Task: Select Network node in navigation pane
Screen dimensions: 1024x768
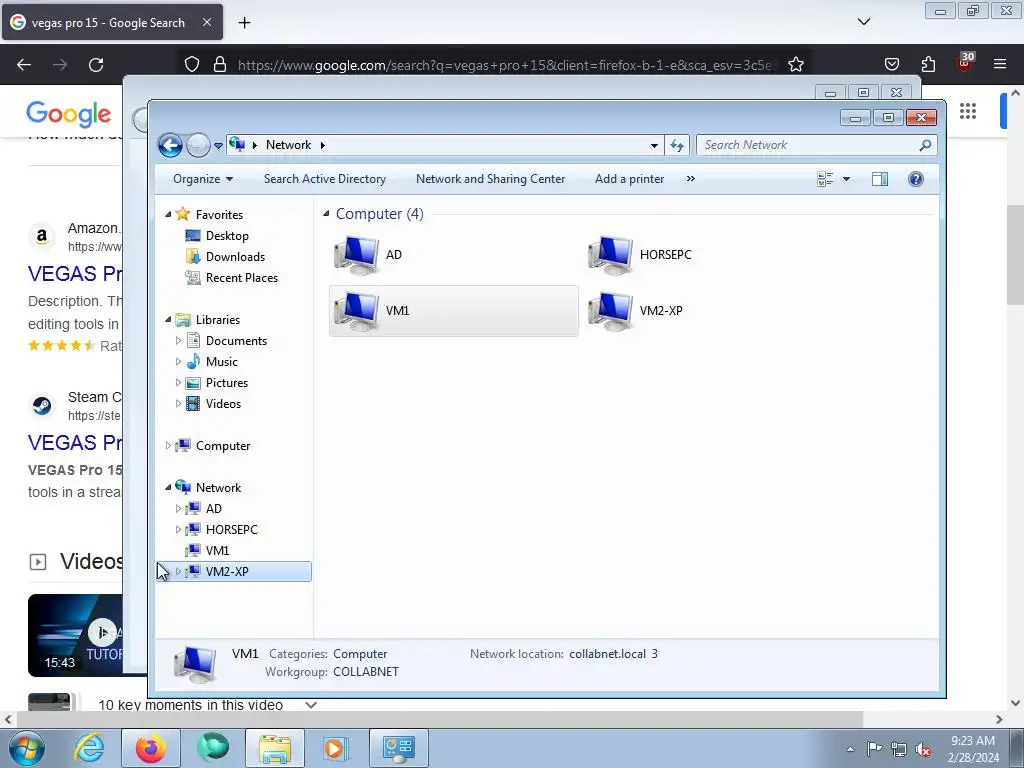Action: point(217,488)
